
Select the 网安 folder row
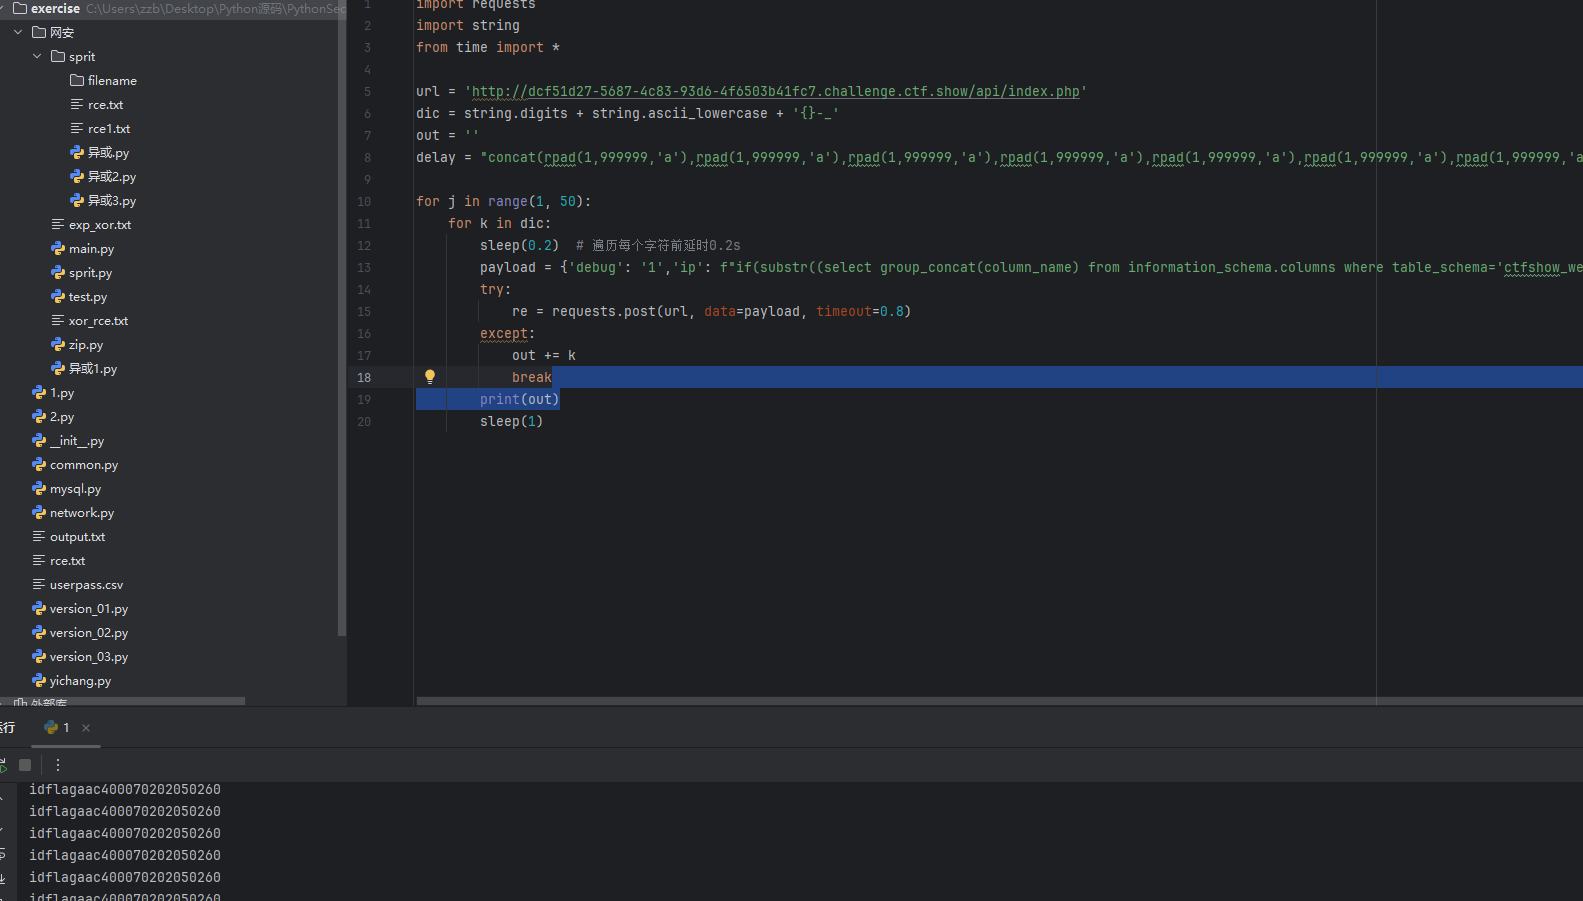click(170, 33)
